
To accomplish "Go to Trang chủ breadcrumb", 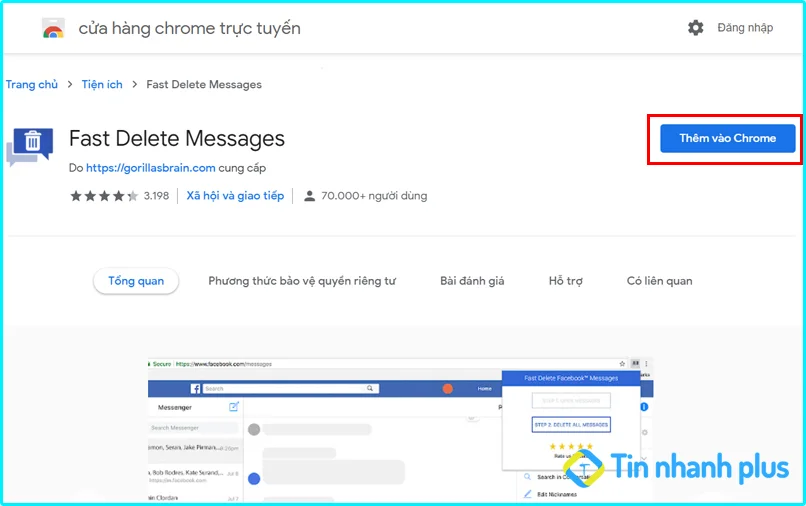I will [32, 84].
